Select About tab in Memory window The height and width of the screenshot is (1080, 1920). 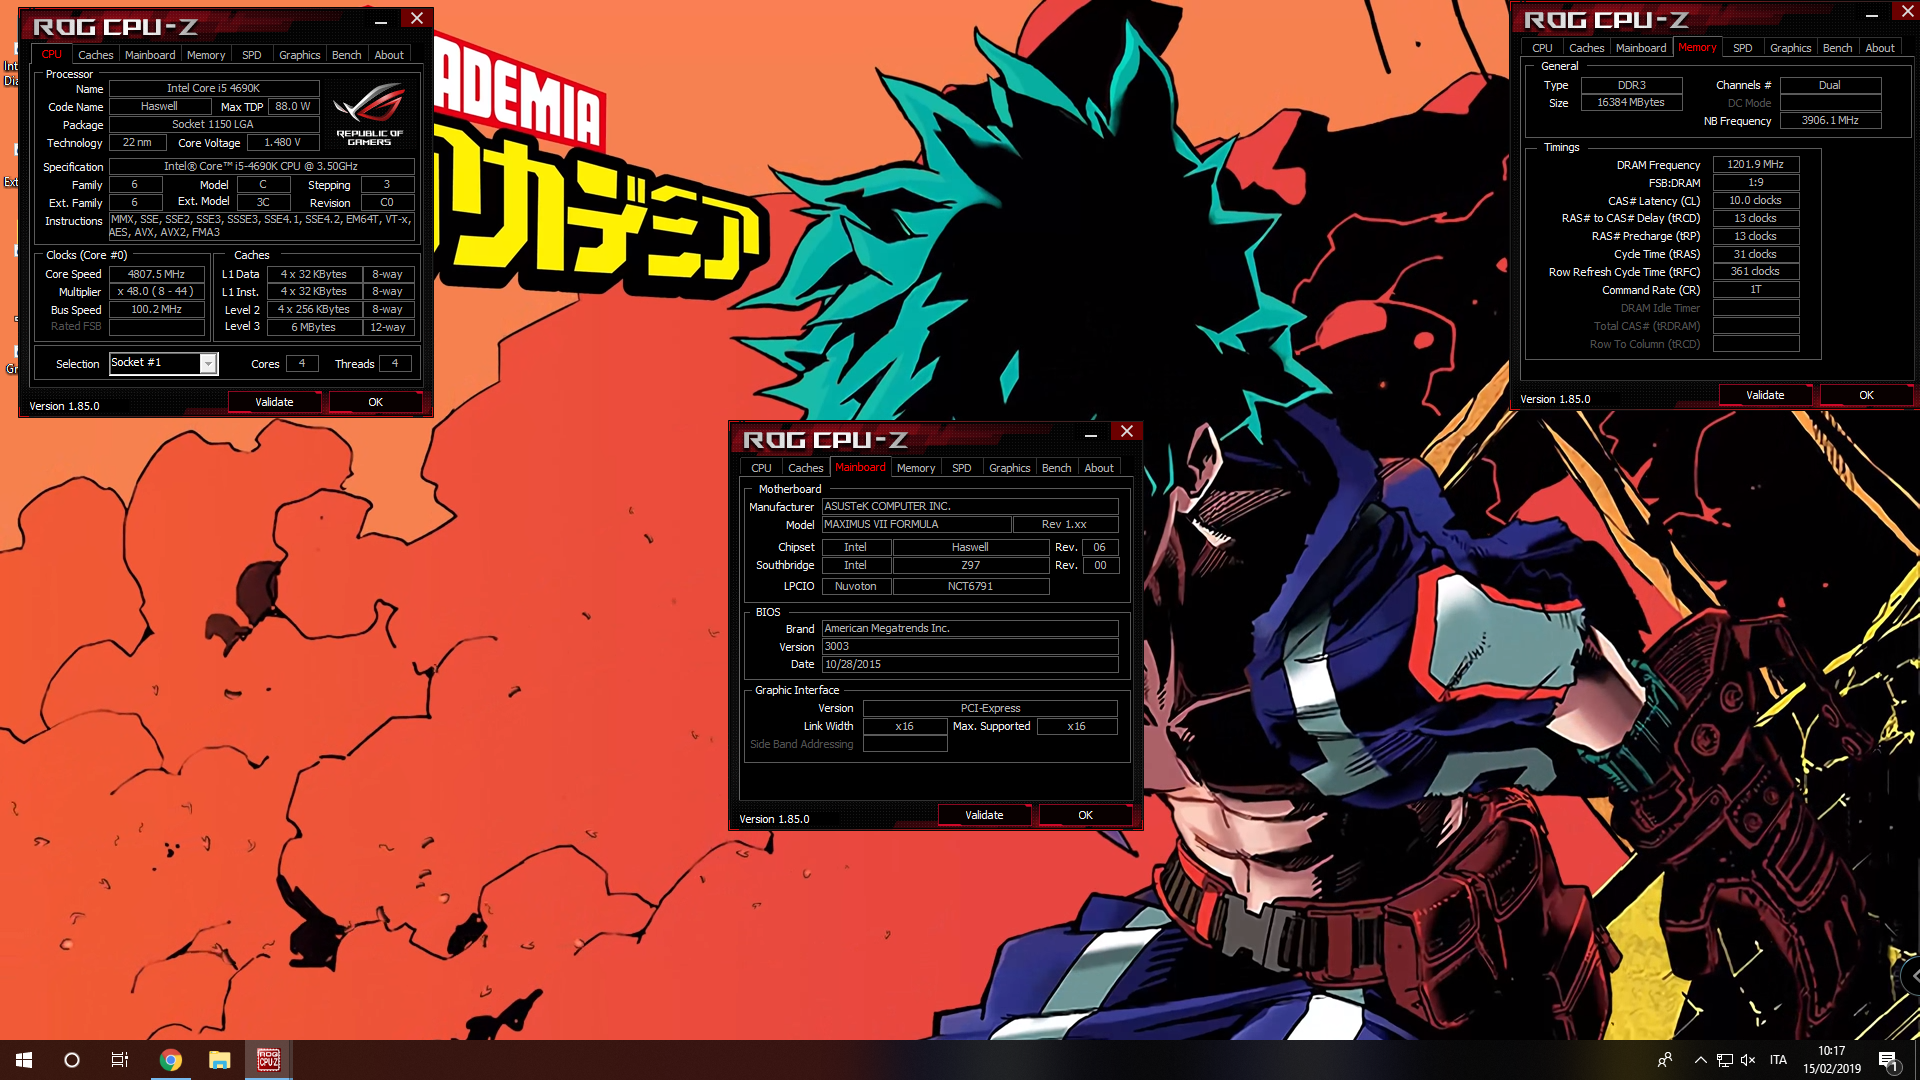(1880, 48)
